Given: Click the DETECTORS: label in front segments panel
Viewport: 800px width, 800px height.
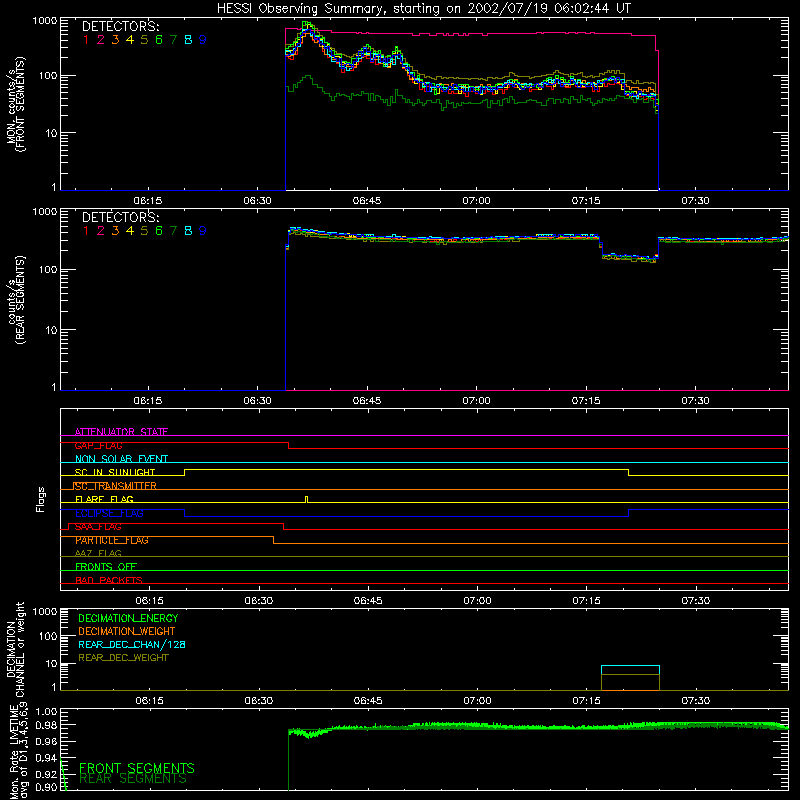Looking at the screenshot, I should click(x=120, y=26).
